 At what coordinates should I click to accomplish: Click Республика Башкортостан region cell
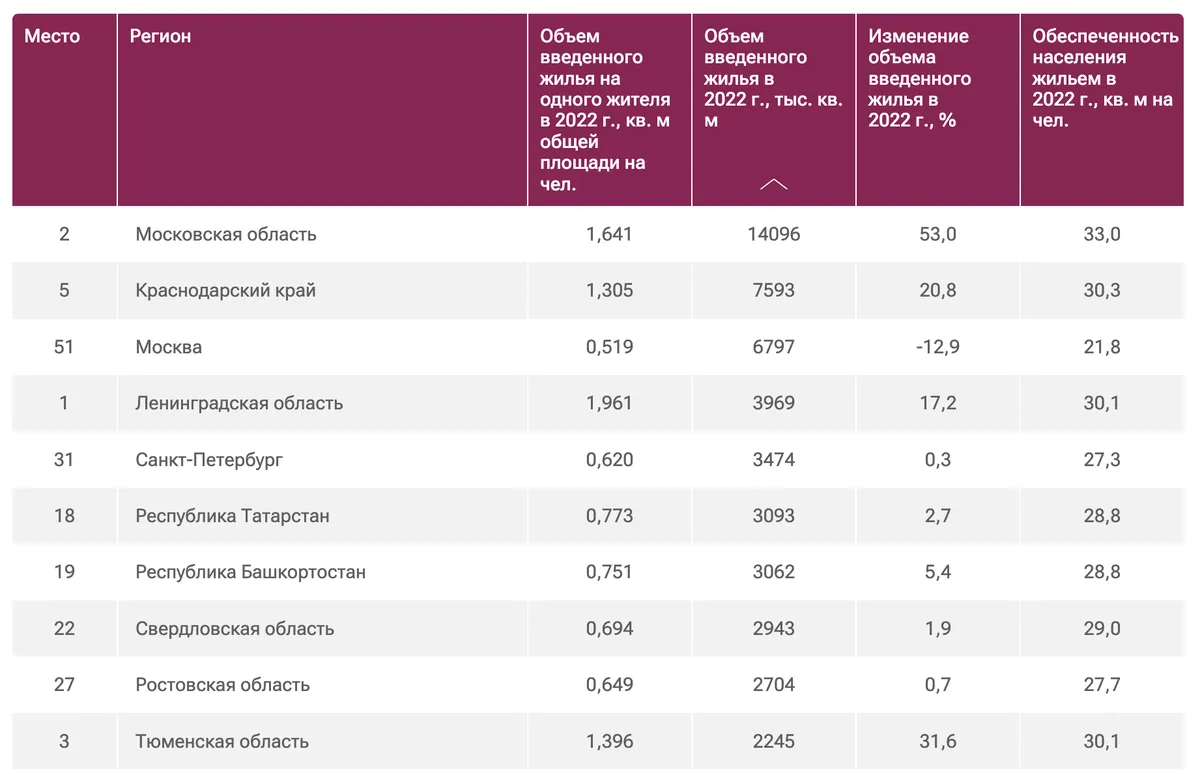(251, 572)
